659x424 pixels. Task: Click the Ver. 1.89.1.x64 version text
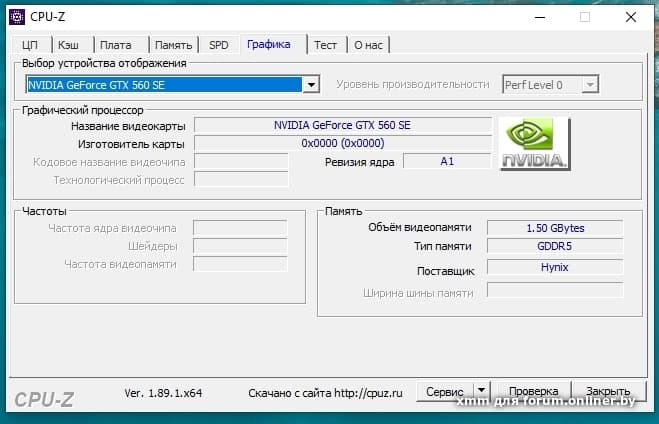(x=163, y=393)
